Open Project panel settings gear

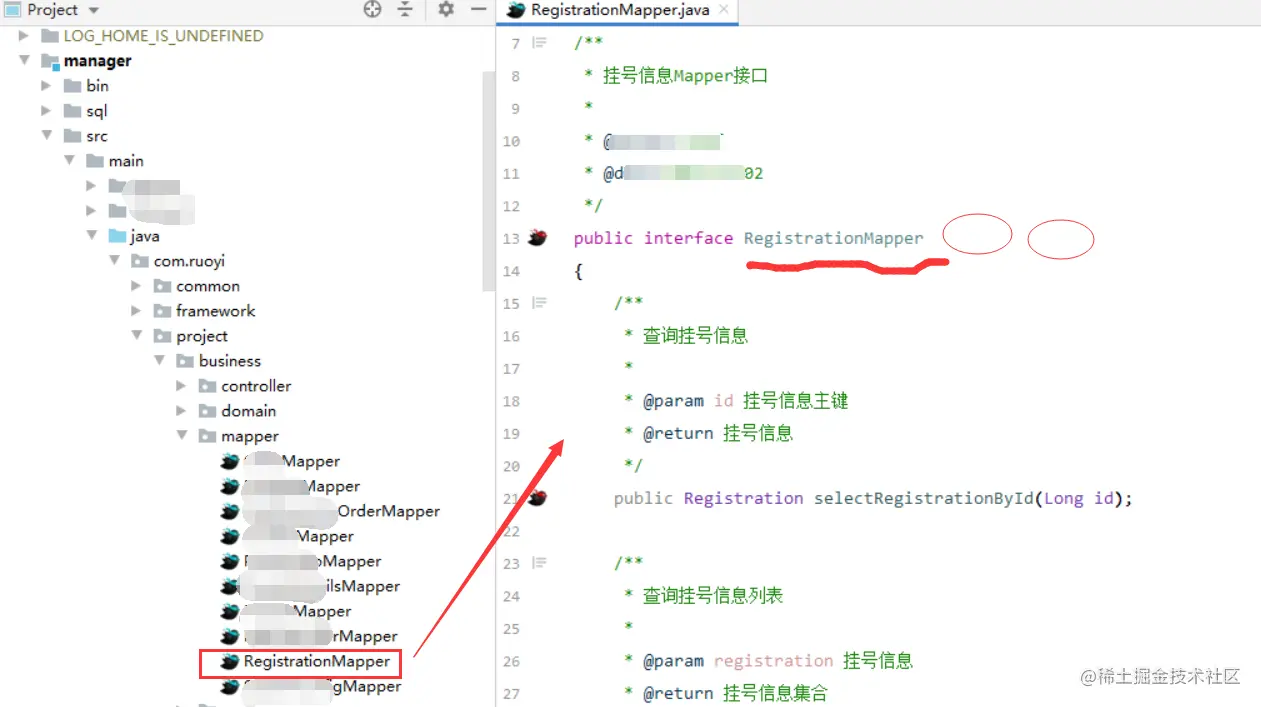pyautogui.click(x=446, y=9)
